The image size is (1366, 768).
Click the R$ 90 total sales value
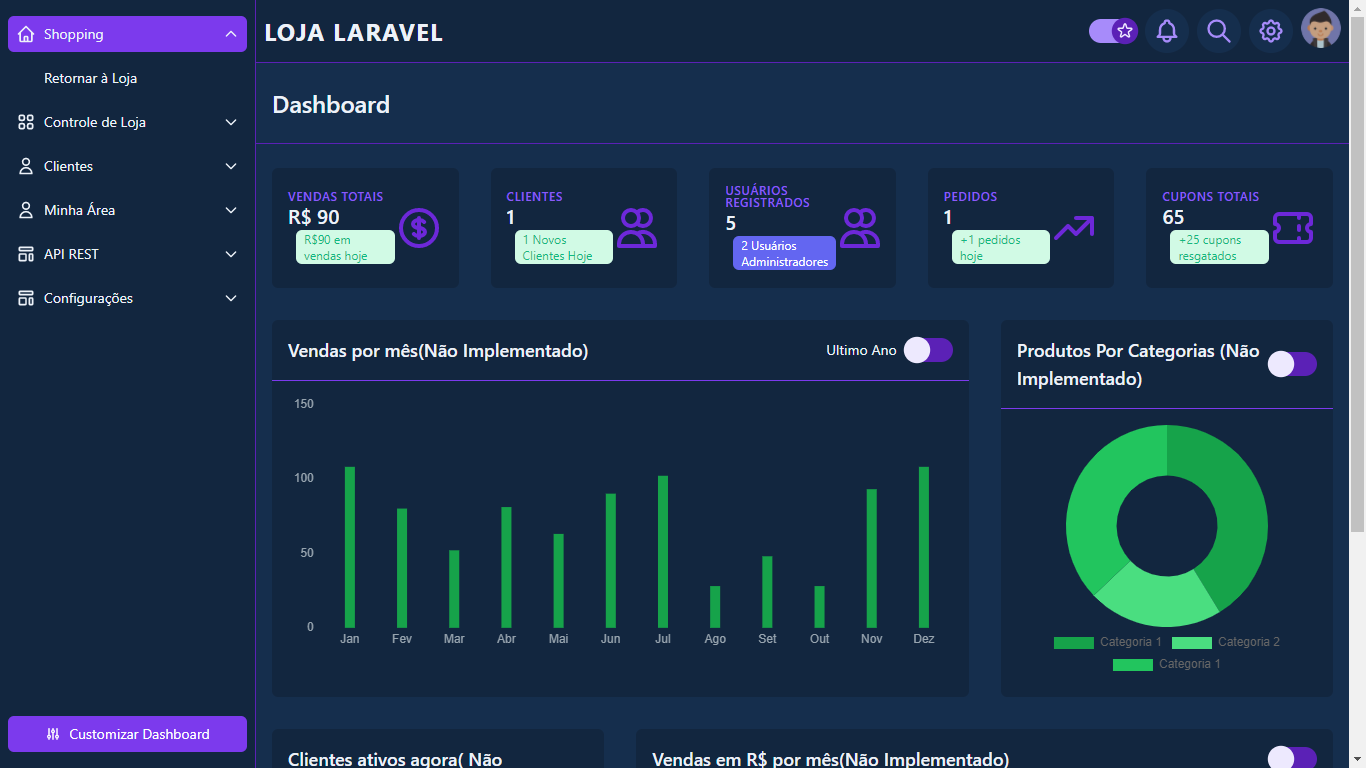pos(314,217)
